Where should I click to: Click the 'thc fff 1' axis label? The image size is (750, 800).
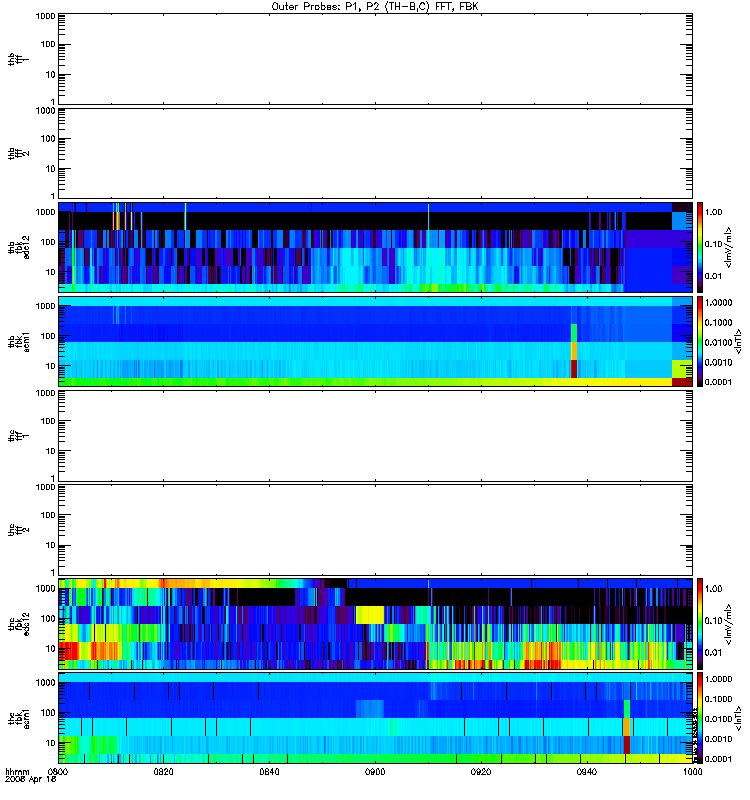point(19,436)
